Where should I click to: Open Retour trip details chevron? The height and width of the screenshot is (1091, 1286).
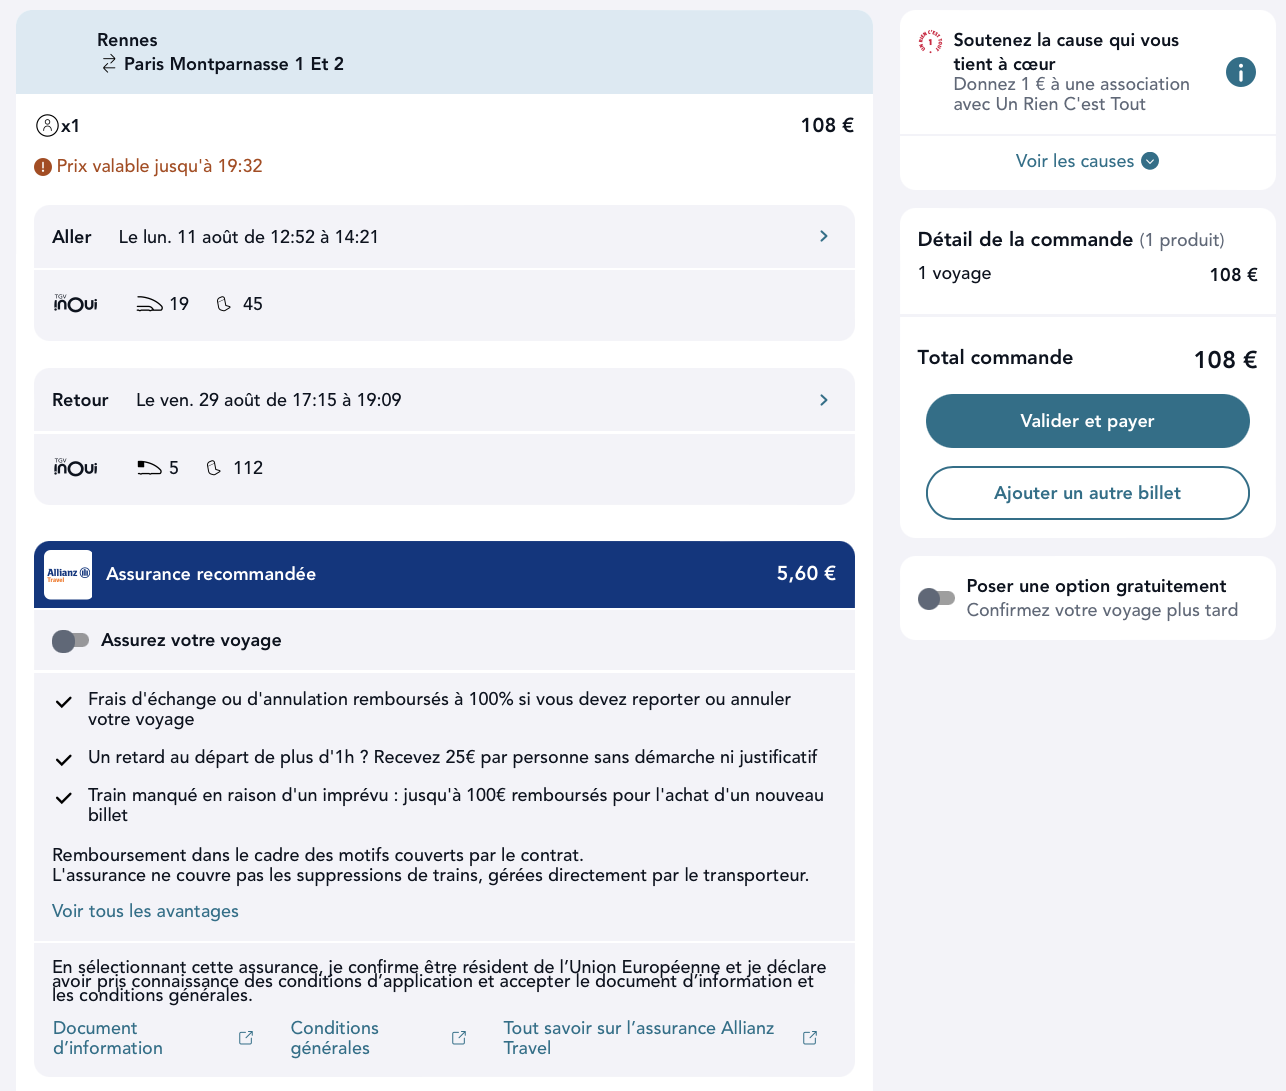(x=824, y=400)
